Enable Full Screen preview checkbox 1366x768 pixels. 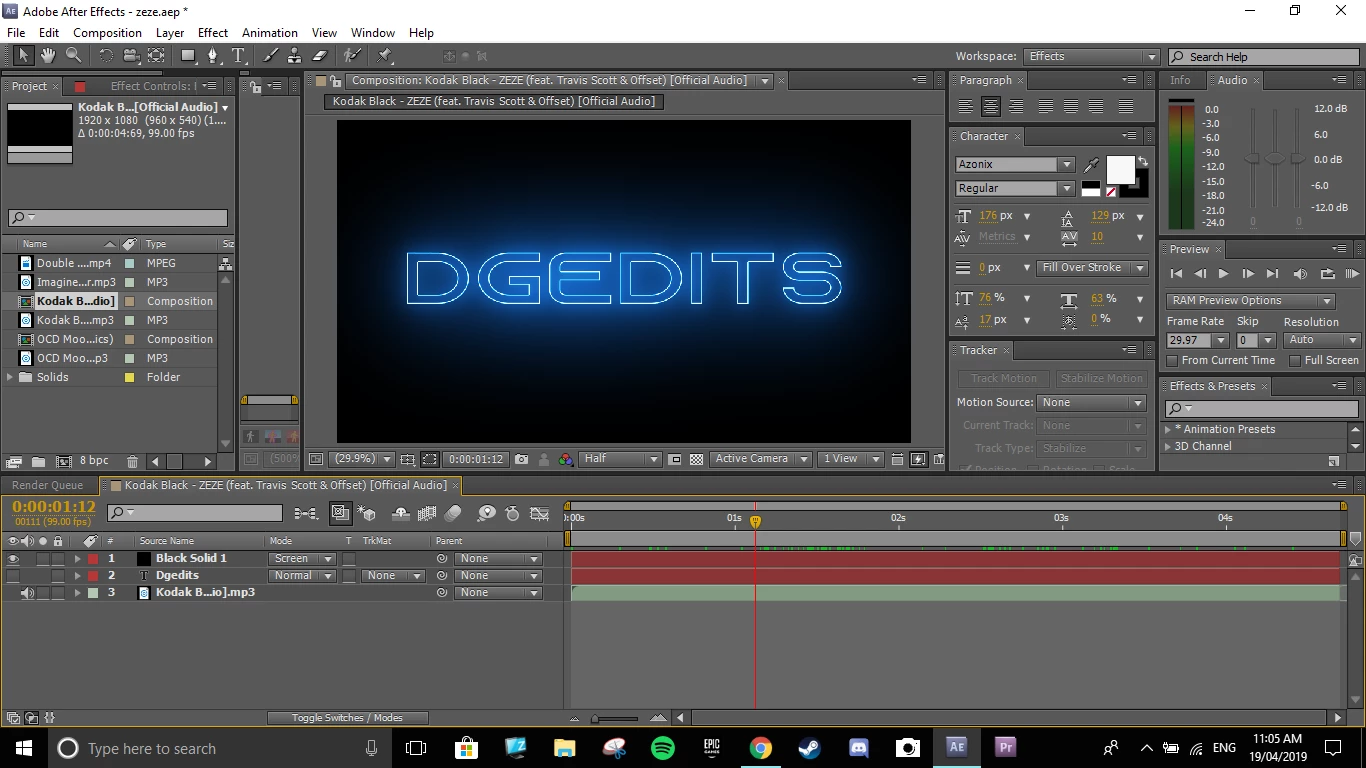(x=1295, y=360)
